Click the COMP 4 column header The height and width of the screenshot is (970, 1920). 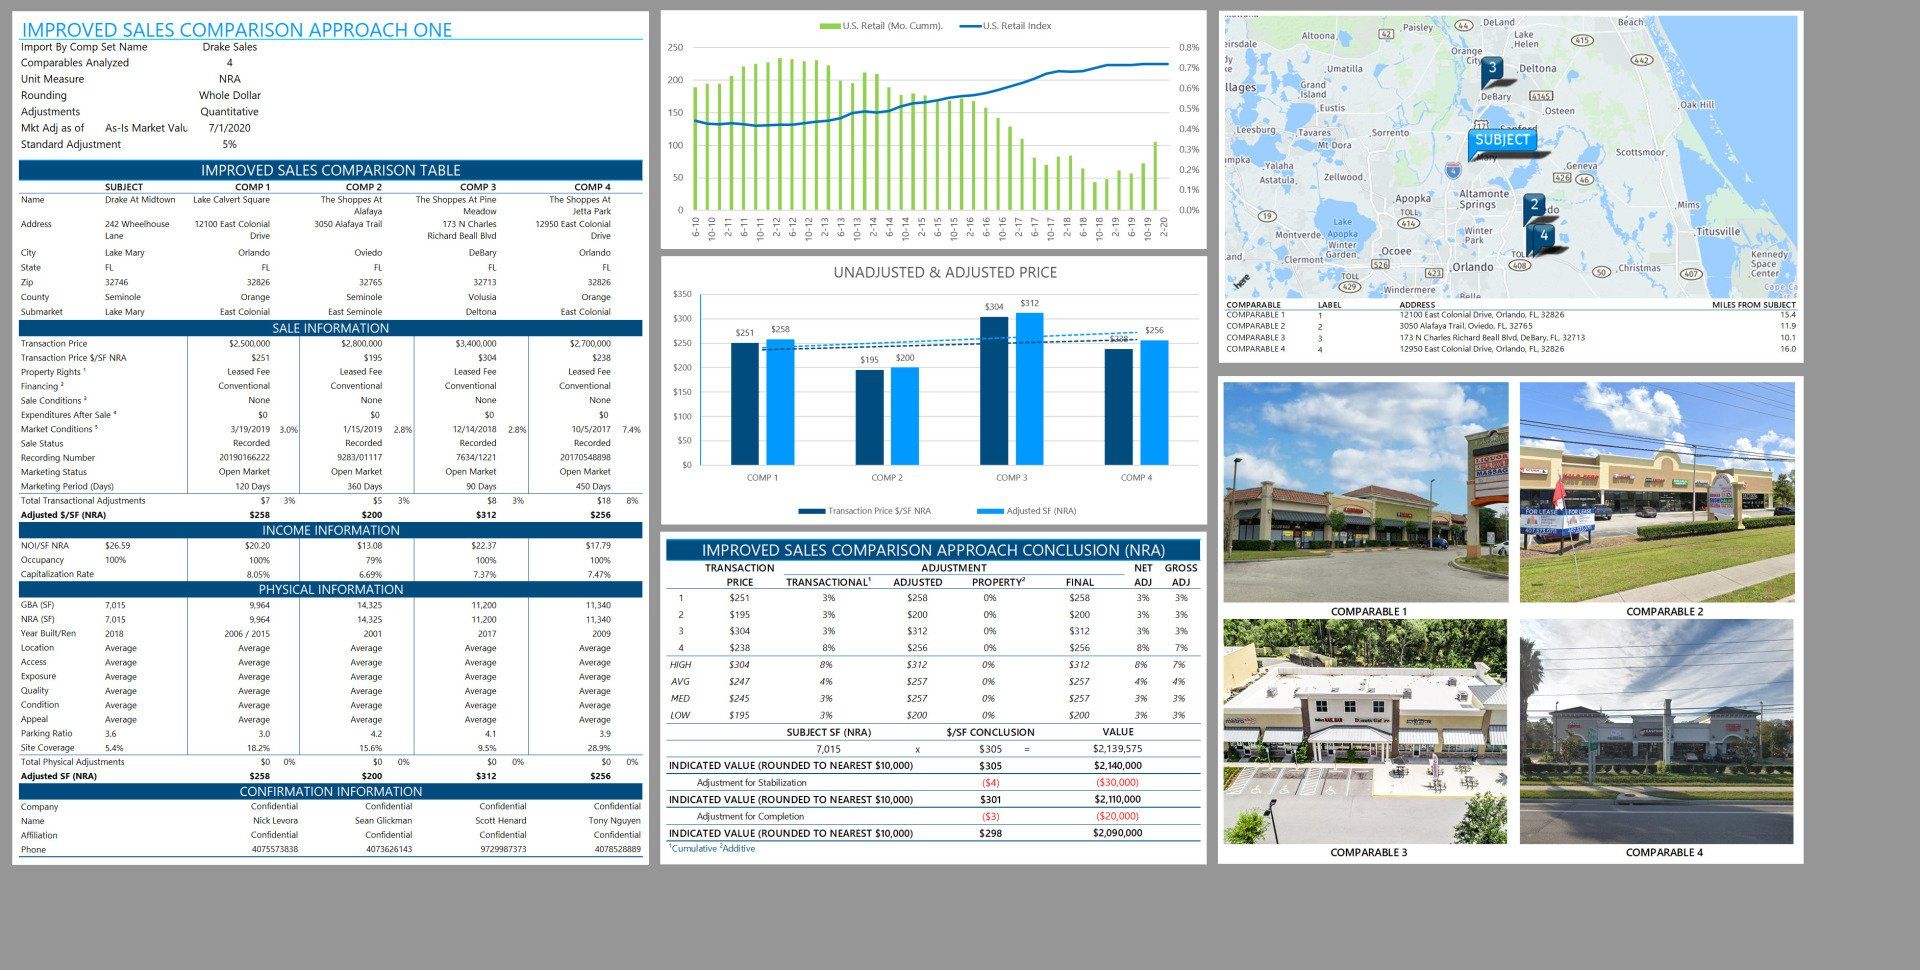[592, 187]
